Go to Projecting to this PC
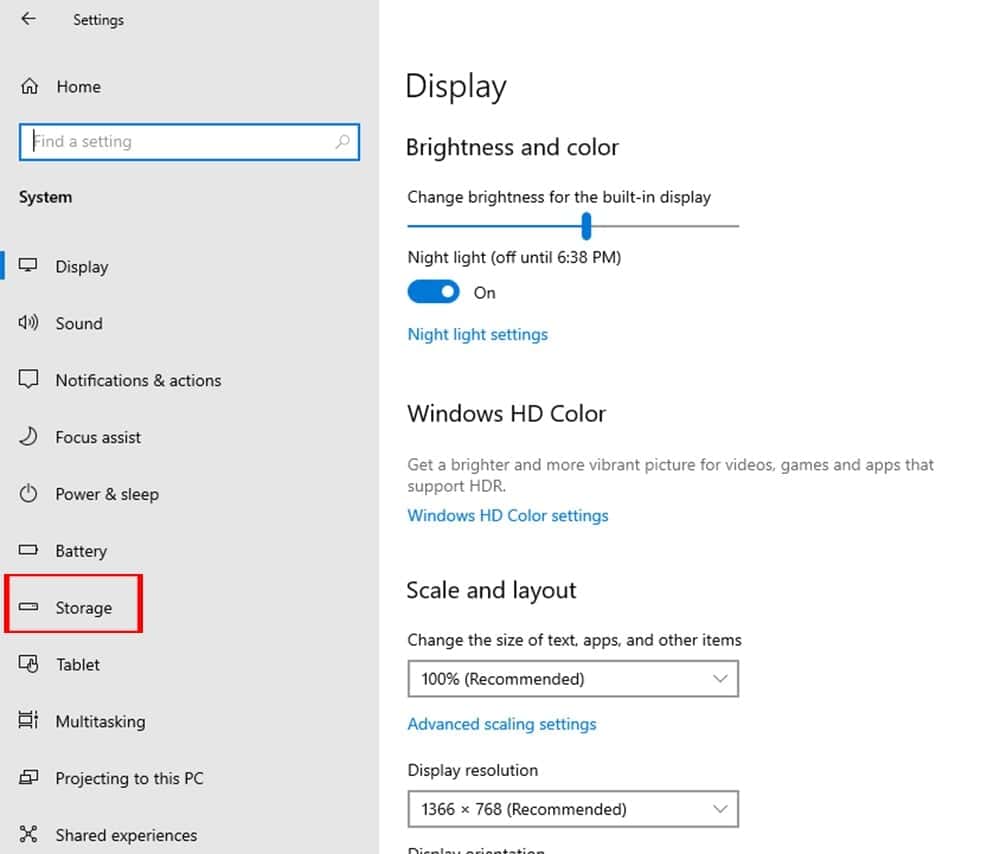Screen dimensions: 1000x854 pyautogui.click(x=129, y=778)
